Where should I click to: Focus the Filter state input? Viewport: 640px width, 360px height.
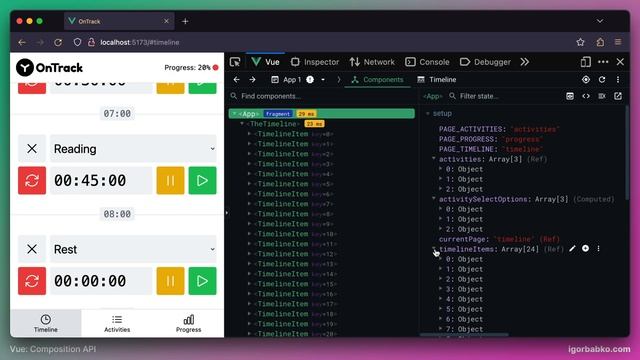click(x=506, y=96)
